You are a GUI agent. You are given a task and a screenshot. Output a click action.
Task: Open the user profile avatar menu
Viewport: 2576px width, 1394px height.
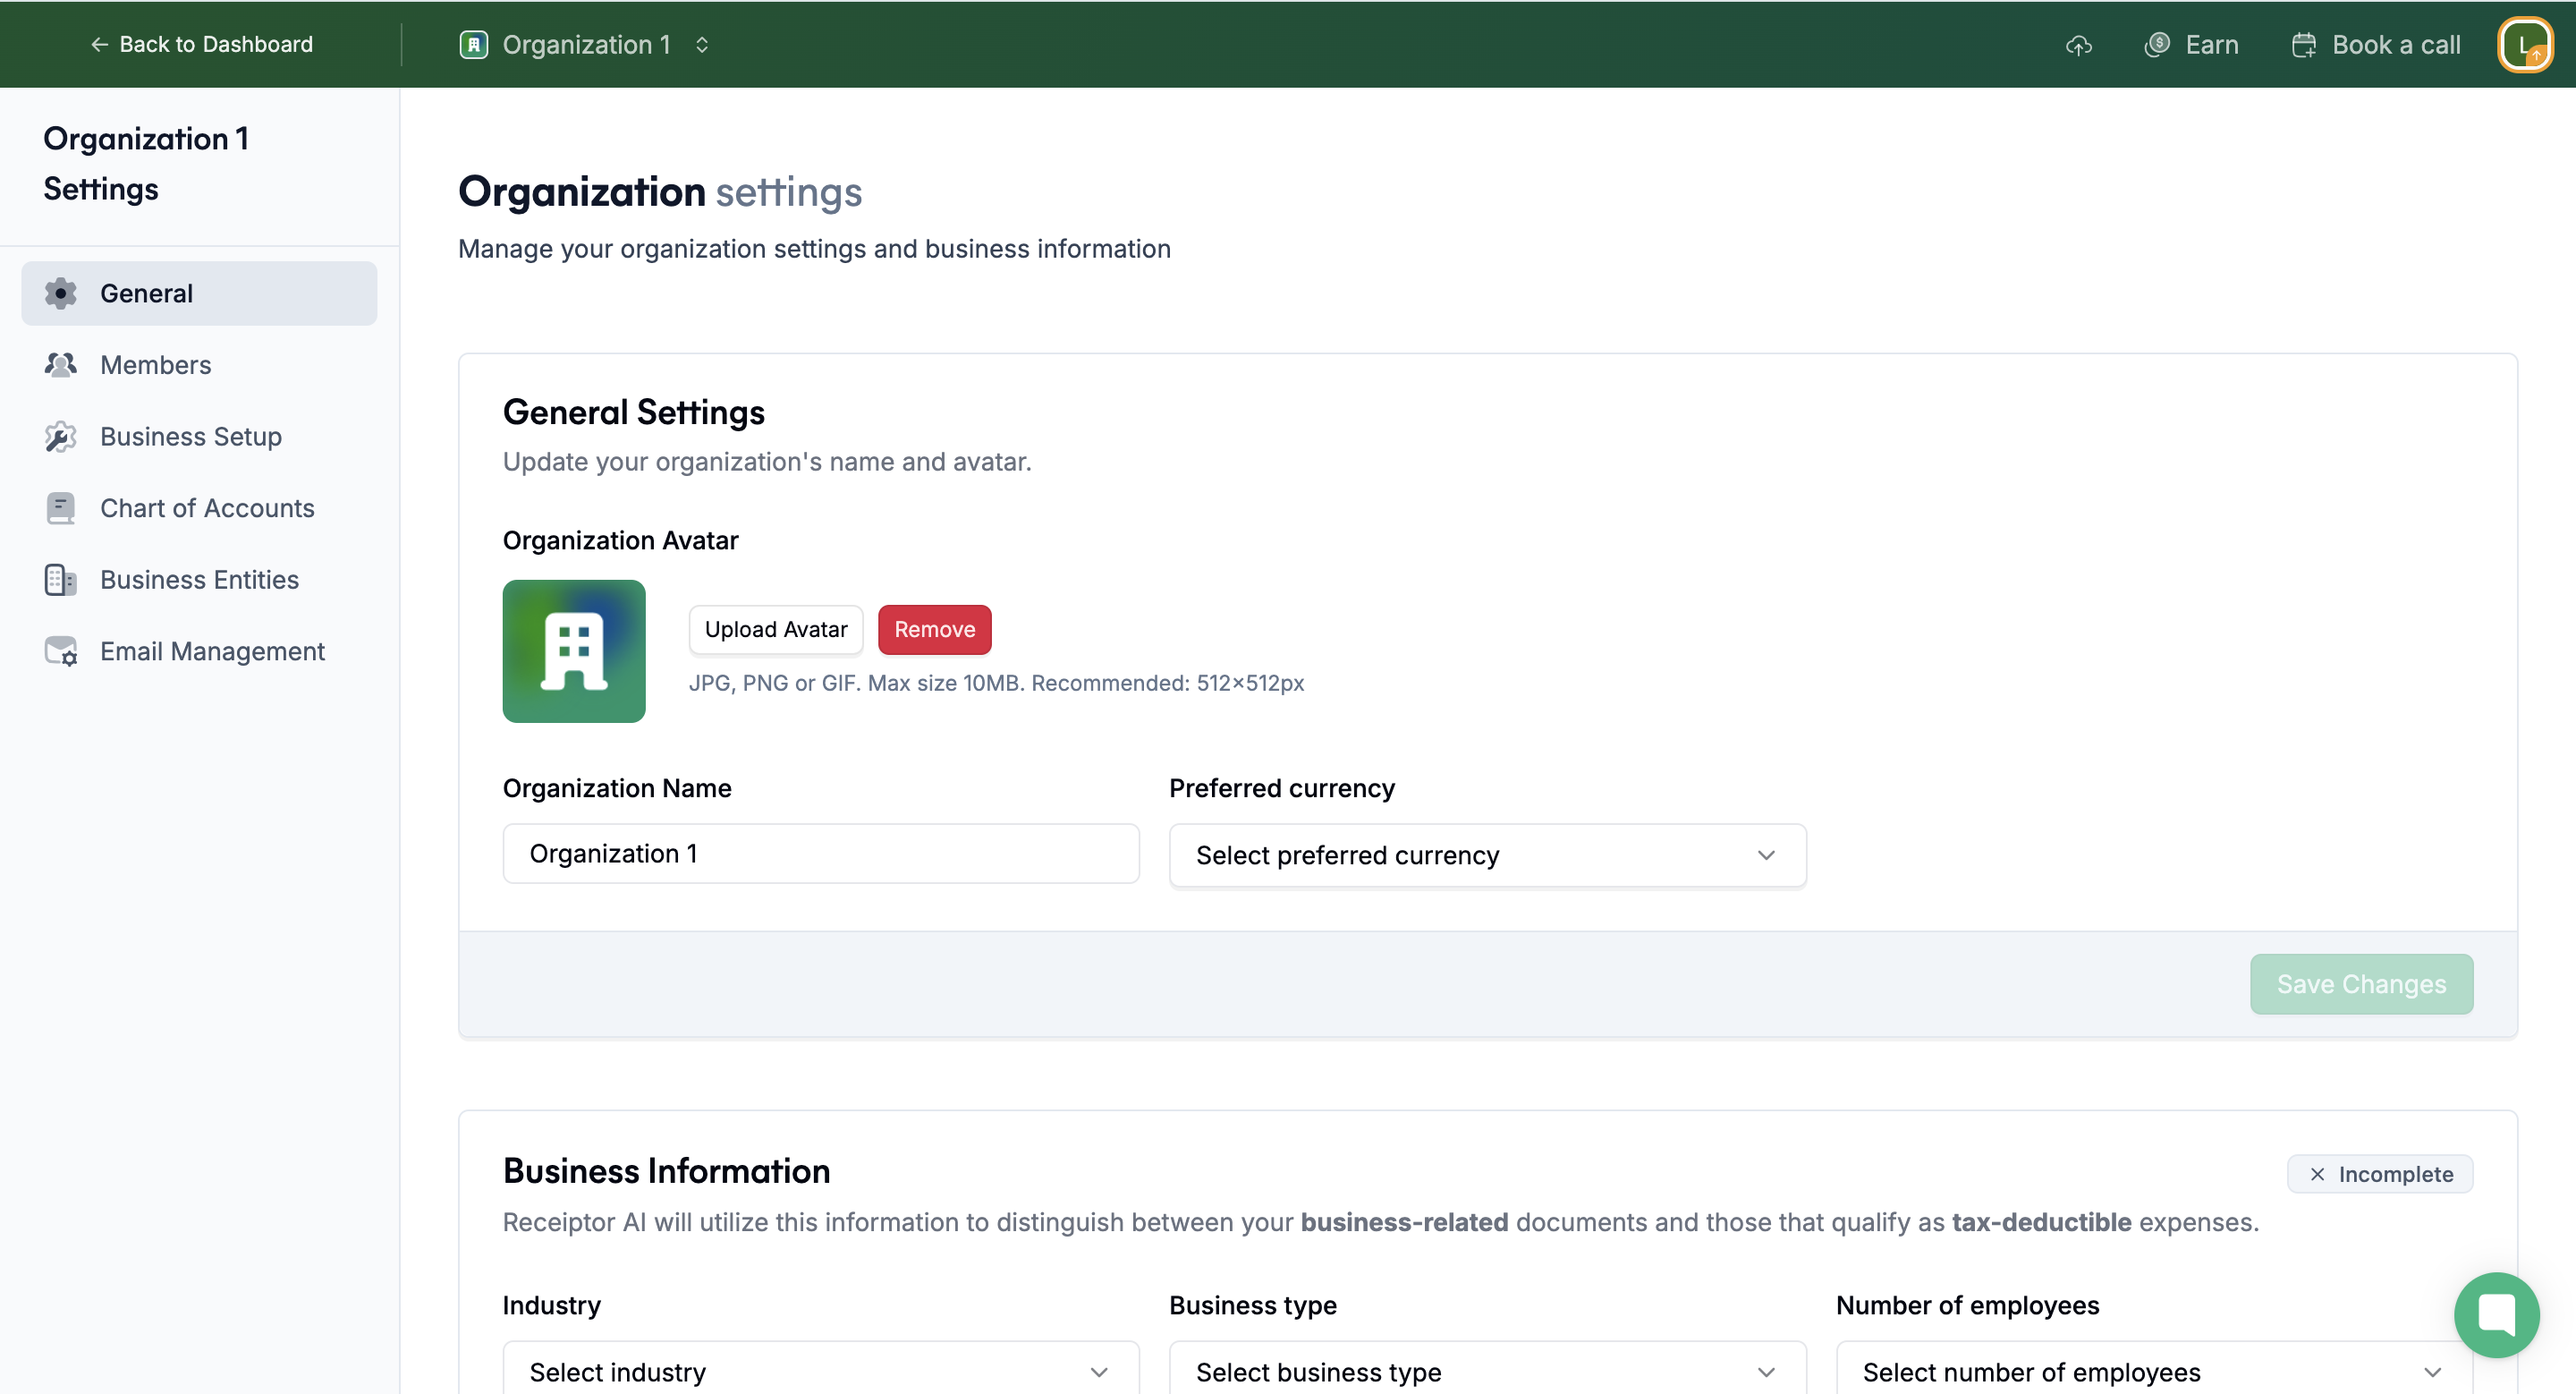[2524, 45]
